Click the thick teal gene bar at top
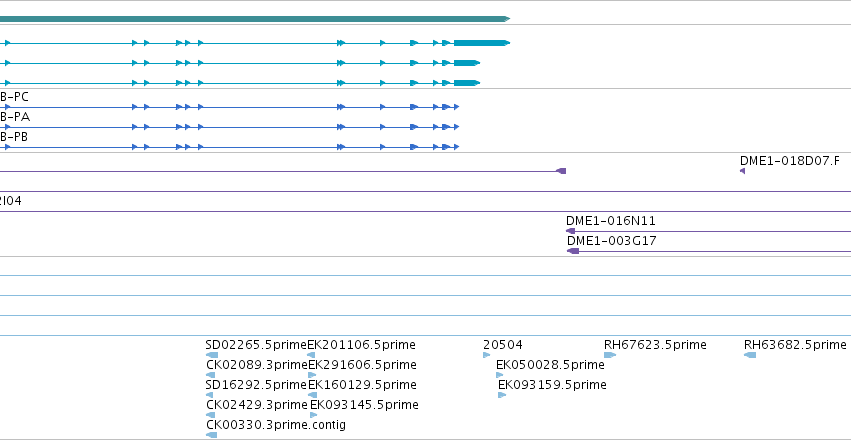The height and width of the screenshot is (440, 851). click(255, 19)
